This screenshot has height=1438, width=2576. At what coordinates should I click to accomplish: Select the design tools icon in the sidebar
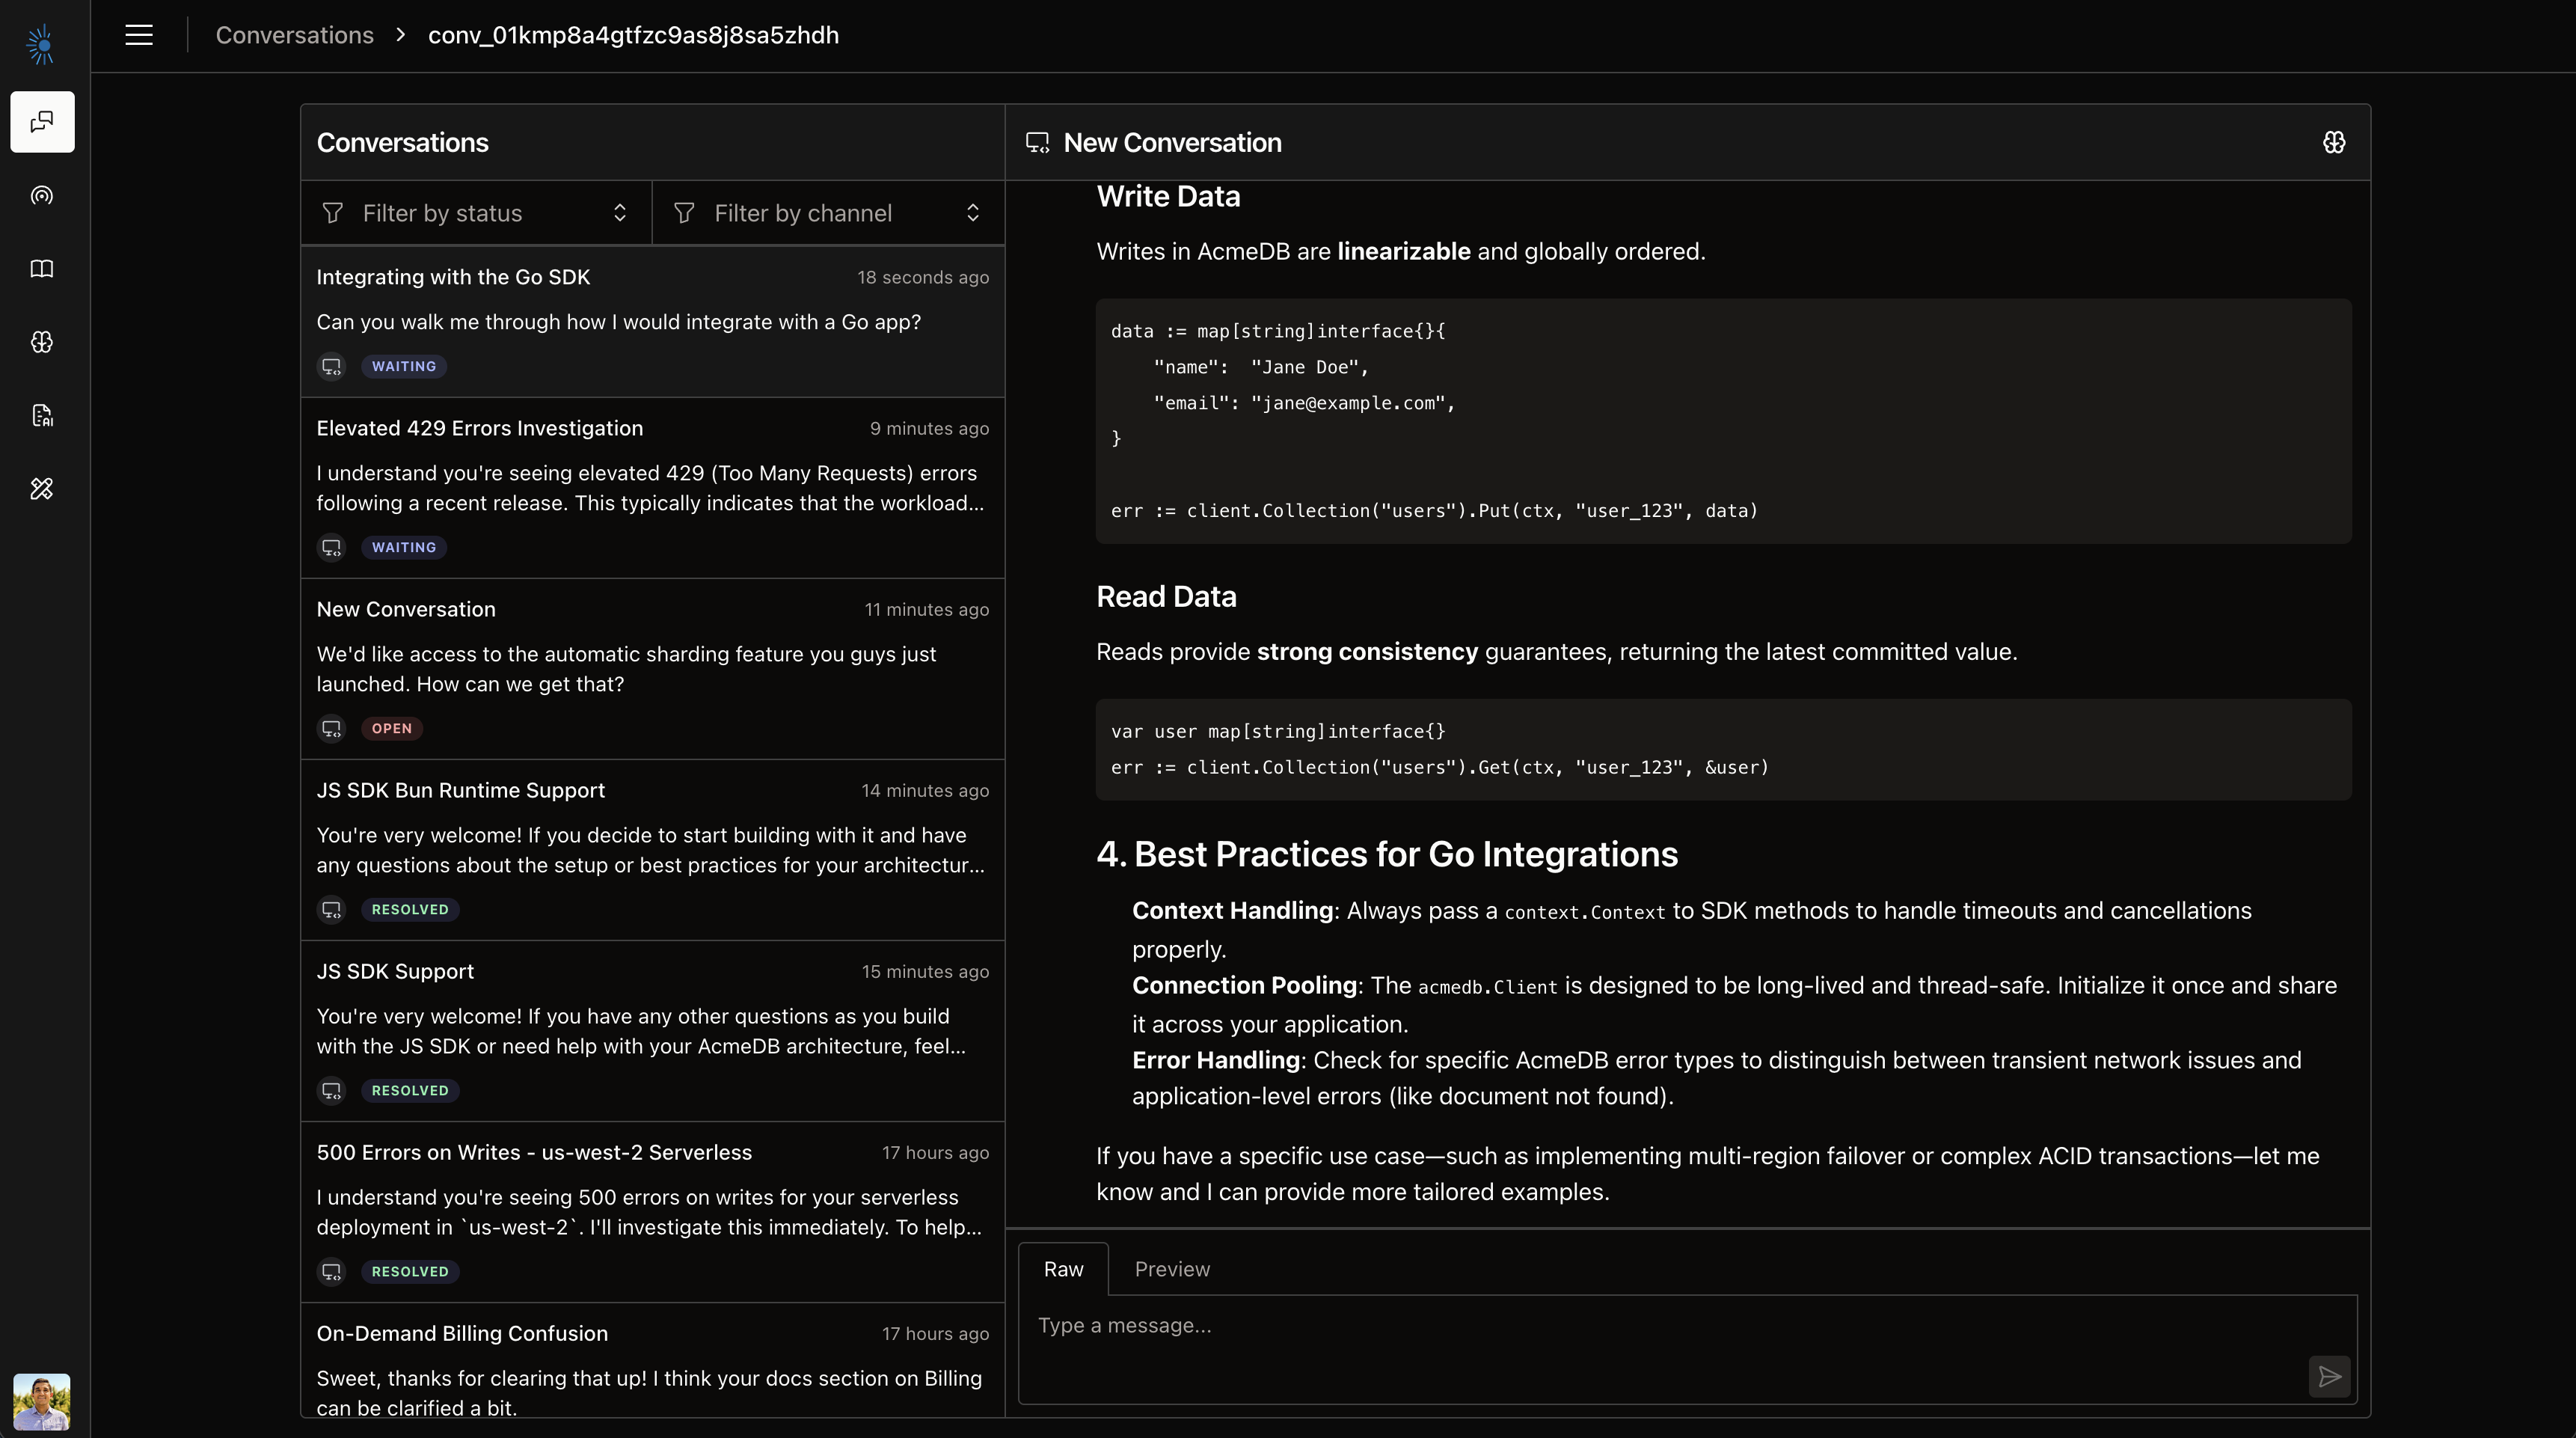42,488
